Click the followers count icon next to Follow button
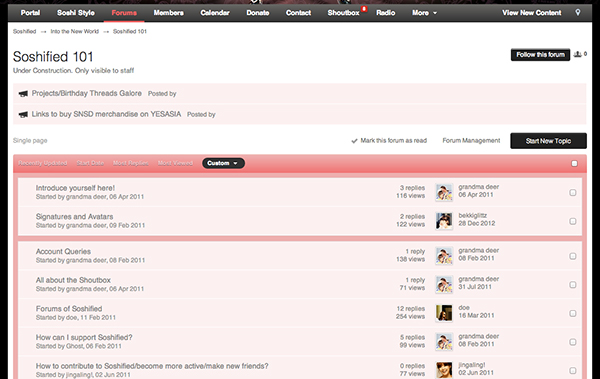Screen dimensions: 600x379 click(x=578, y=54)
